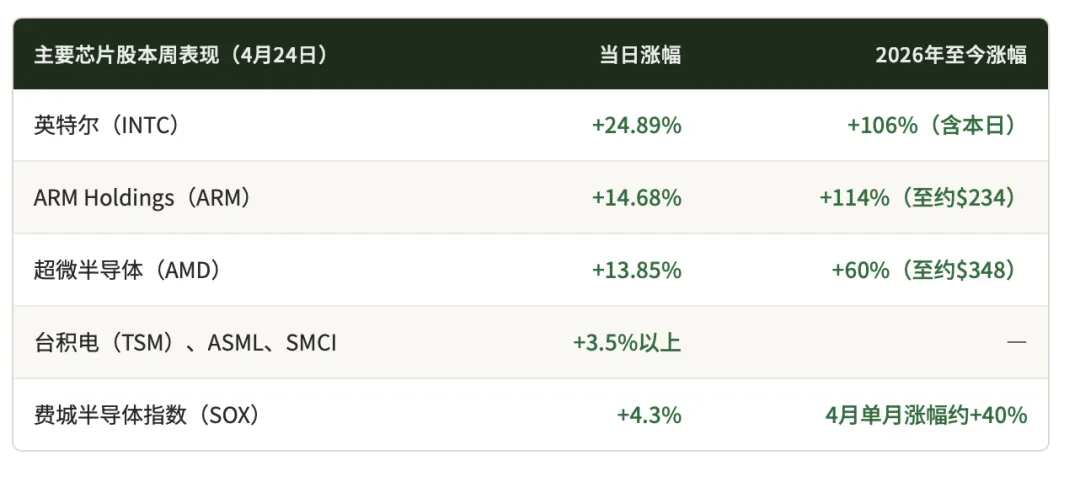Image resolution: width=1080 pixels, height=477 pixels.
Task: Select the +14.68% daily gain cell
Action: tap(636, 198)
